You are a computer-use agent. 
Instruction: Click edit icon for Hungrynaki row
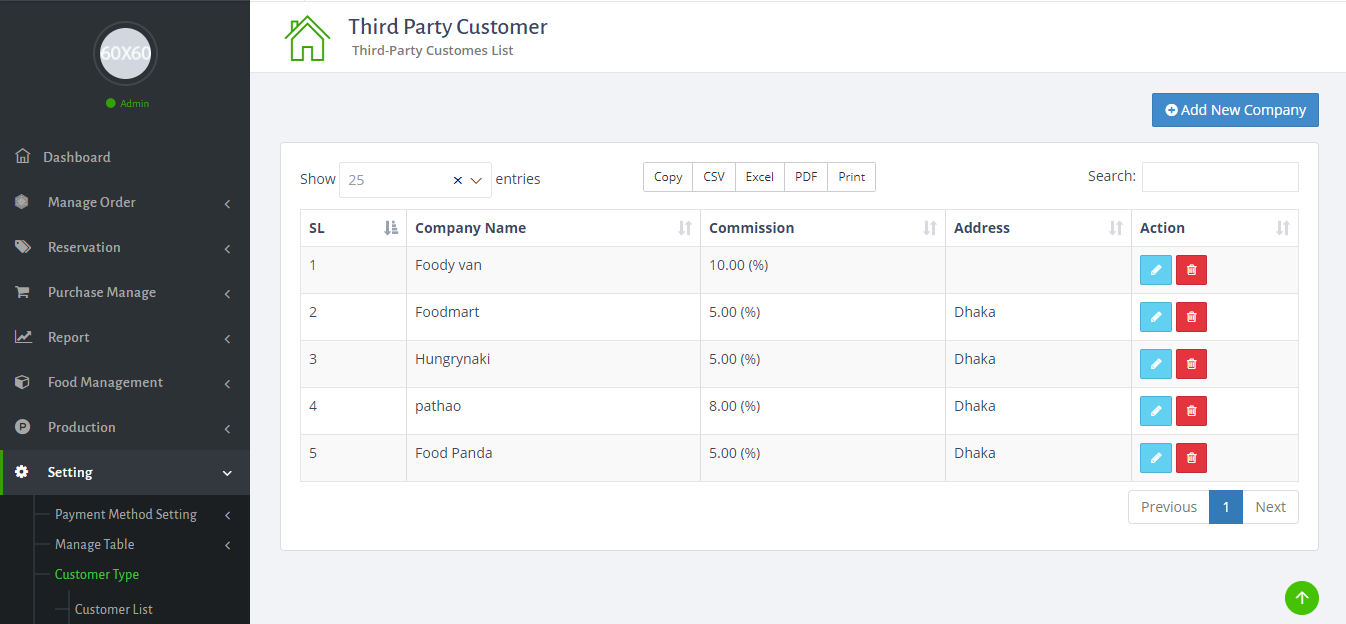coord(1155,364)
